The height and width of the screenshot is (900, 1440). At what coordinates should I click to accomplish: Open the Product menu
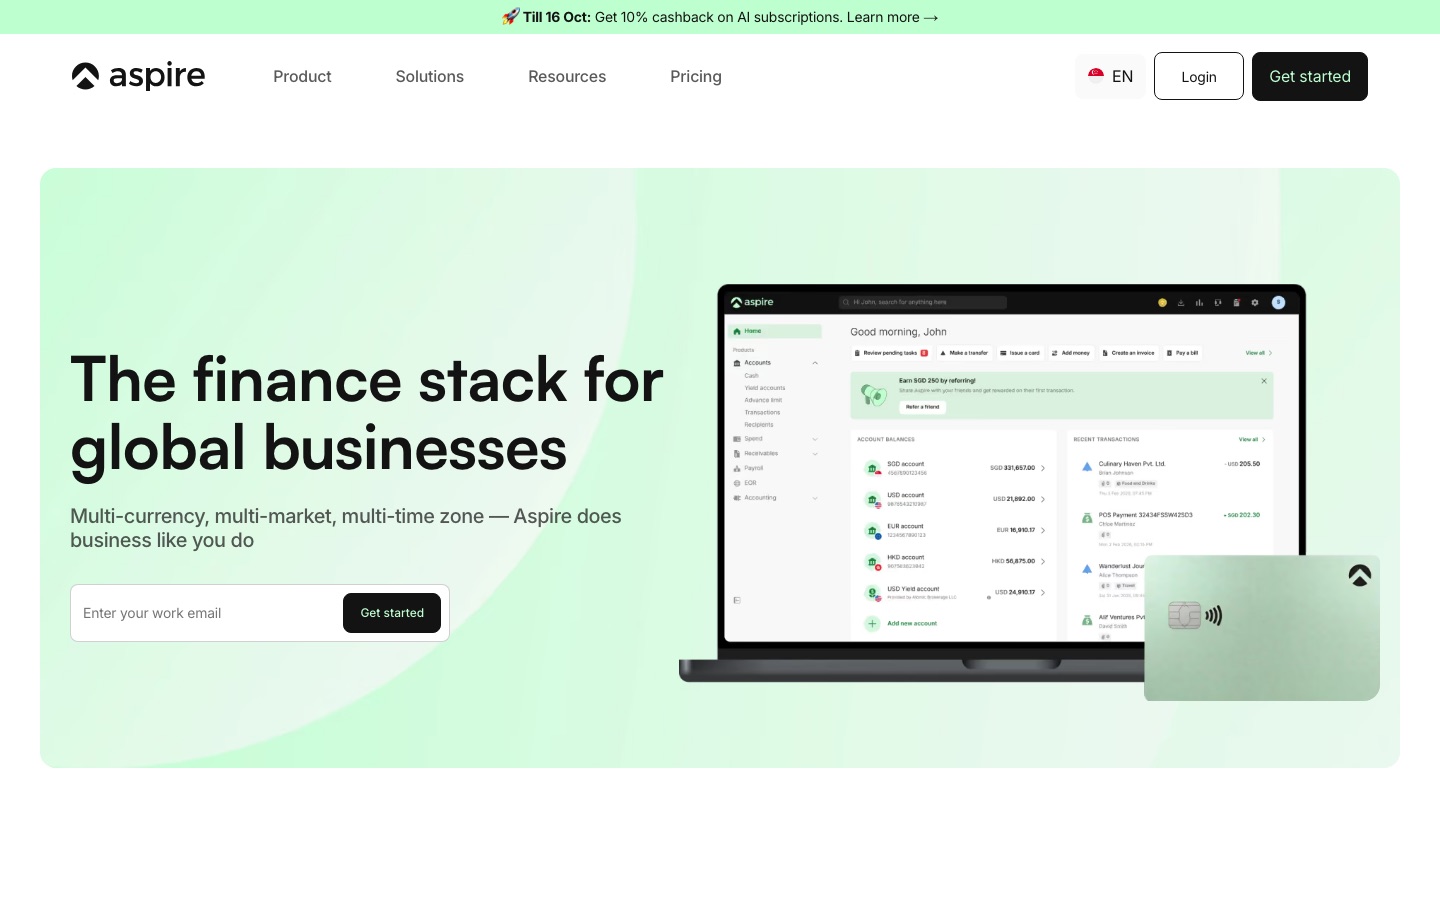tap(302, 76)
